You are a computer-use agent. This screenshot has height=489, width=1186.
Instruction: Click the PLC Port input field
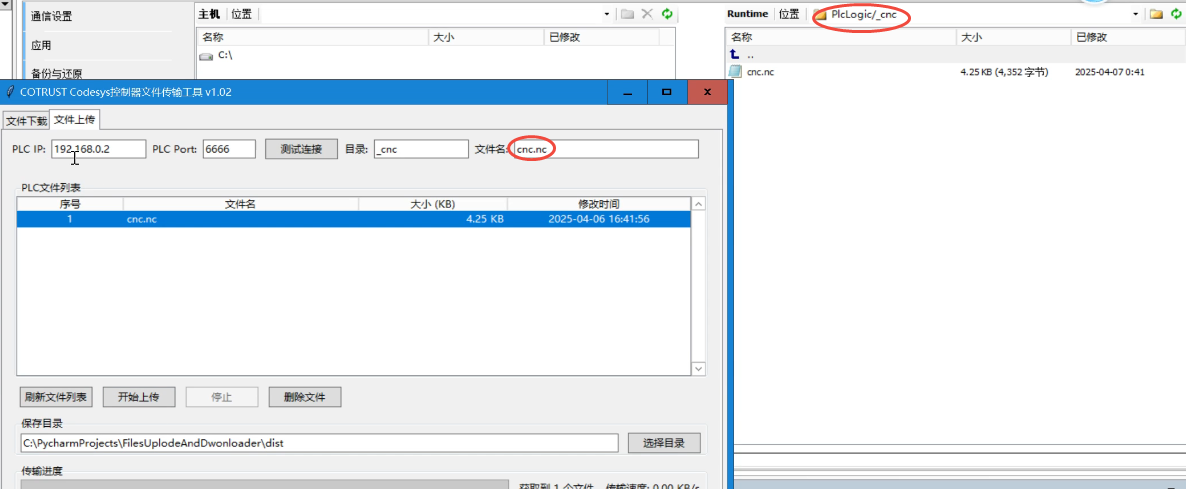coord(229,149)
